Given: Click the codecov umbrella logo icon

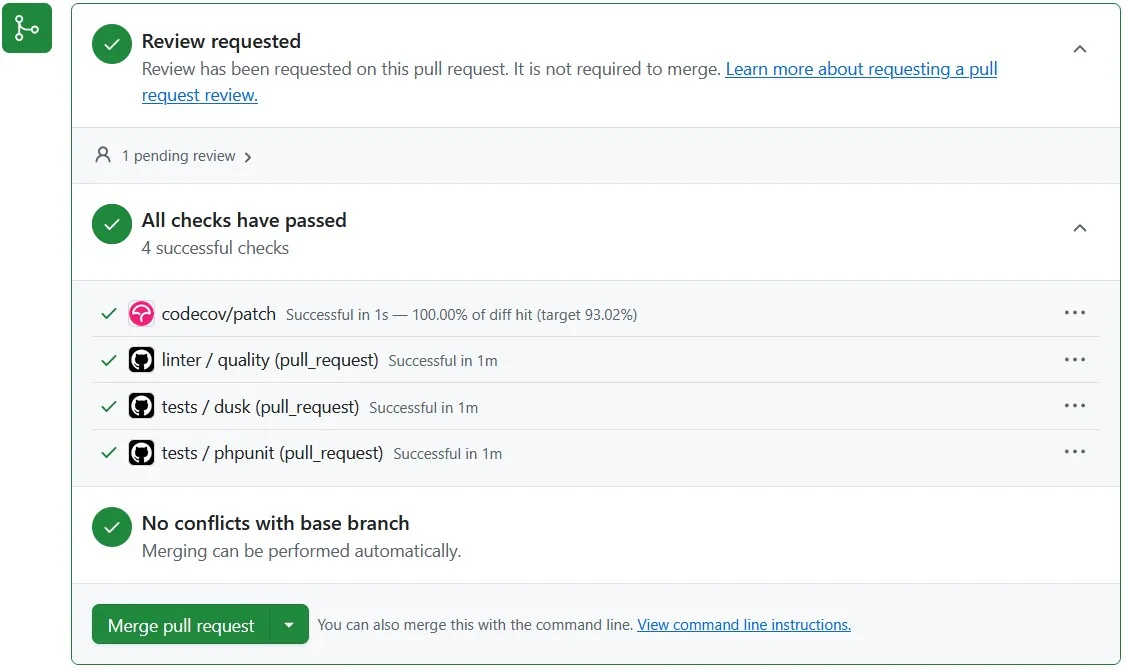Looking at the screenshot, I should (142, 314).
